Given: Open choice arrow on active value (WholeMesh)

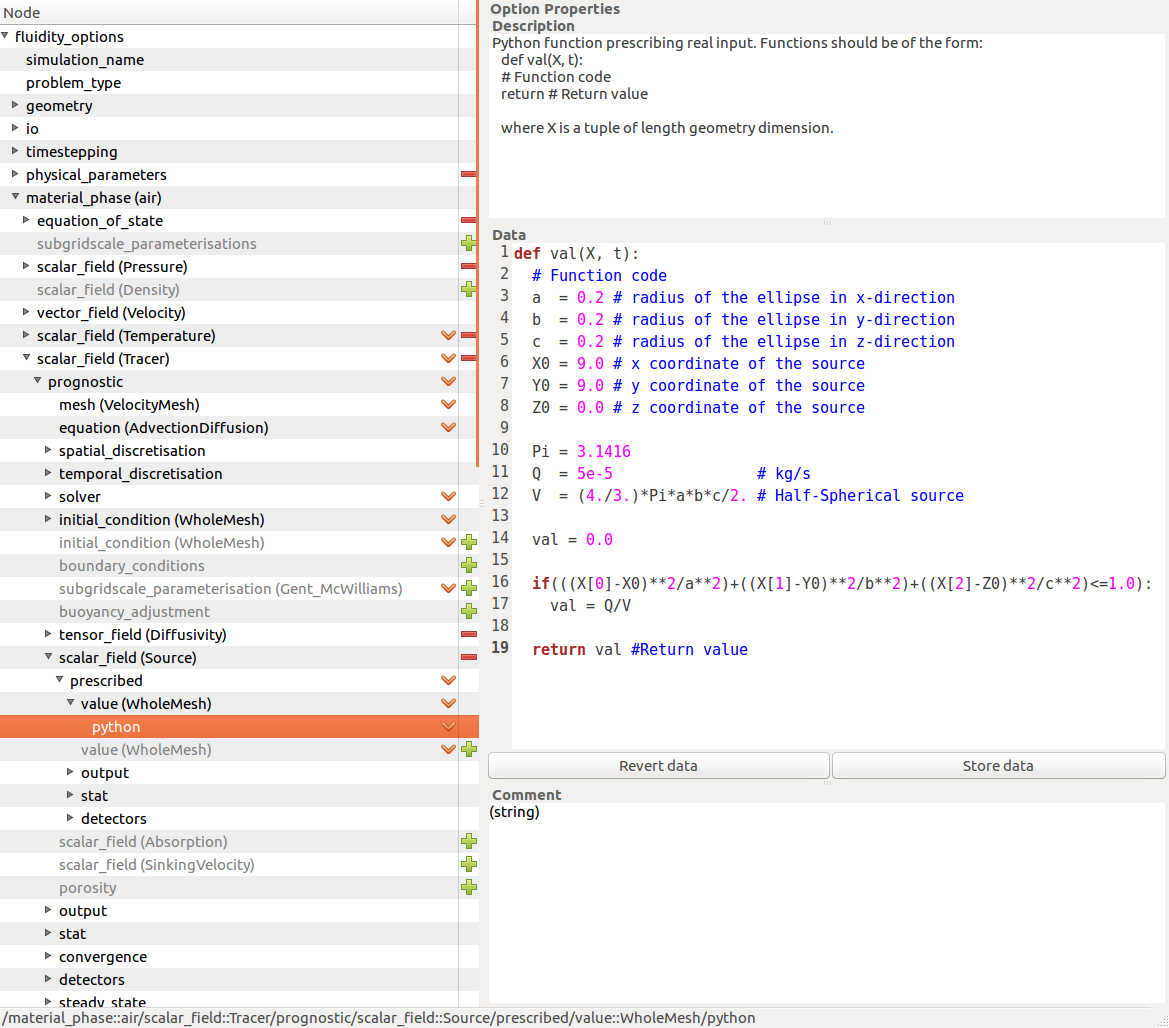Looking at the screenshot, I should [448, 704].
